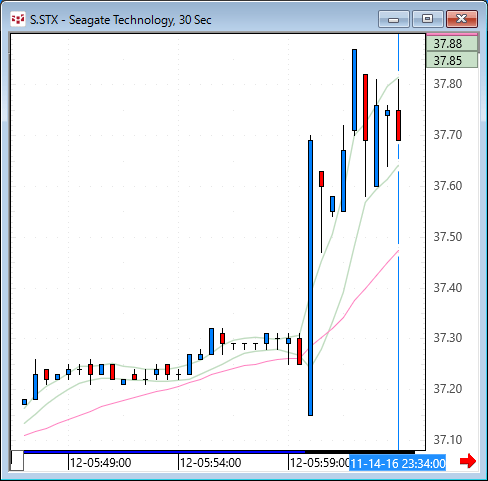The height and width of the screenshot is (481, 488).
Task: Click the blue horizontal scrollbar above time axis
Action: [x=164, y=452]
